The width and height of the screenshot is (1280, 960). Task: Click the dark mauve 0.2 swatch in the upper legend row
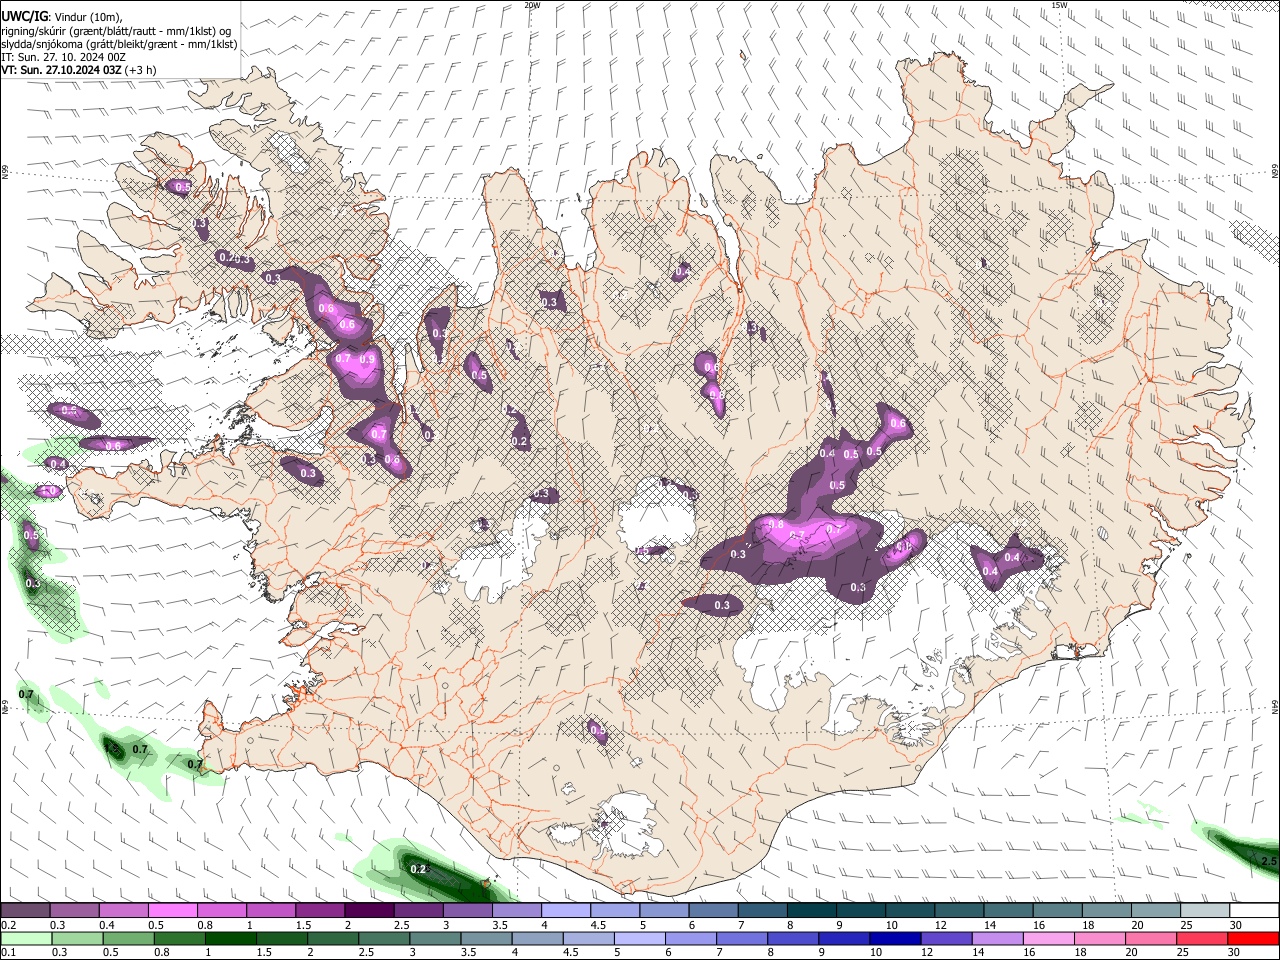coord(25,911)
